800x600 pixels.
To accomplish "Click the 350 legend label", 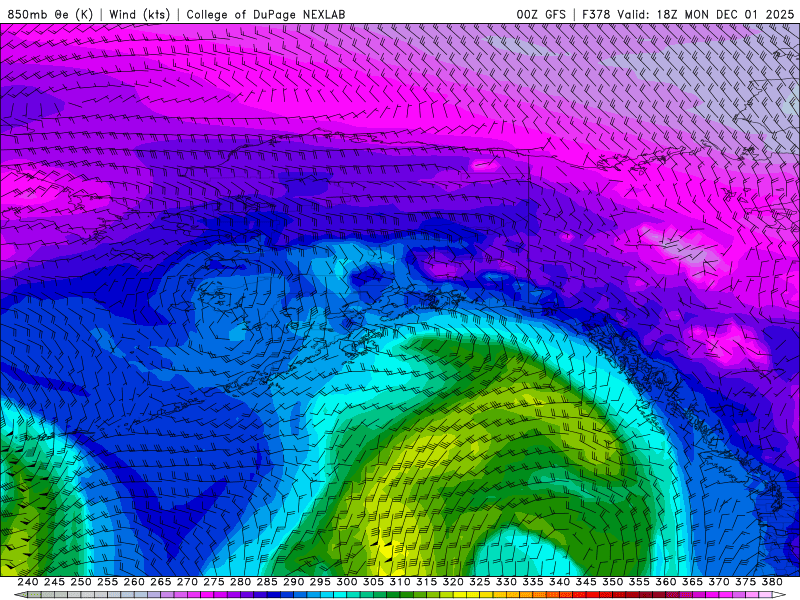I will pos(612,582).
